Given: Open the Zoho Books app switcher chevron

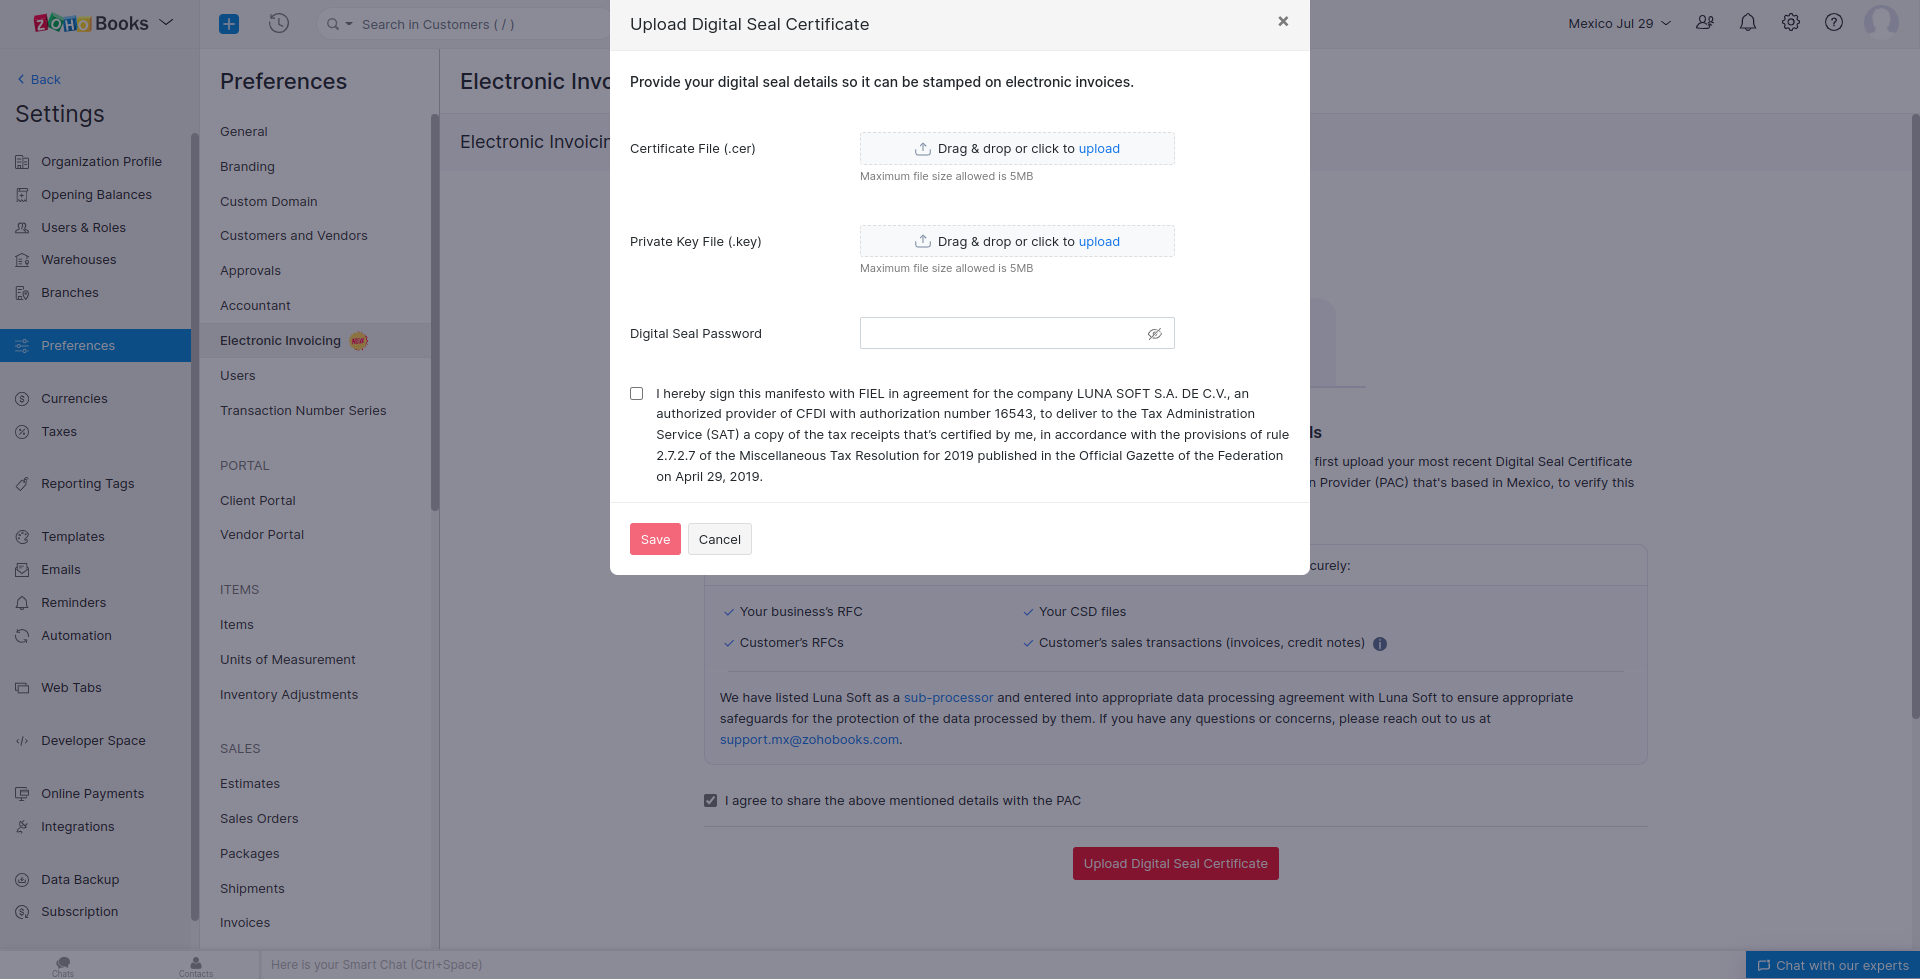Looking at the screenshot, I should (x=166, y=20).
